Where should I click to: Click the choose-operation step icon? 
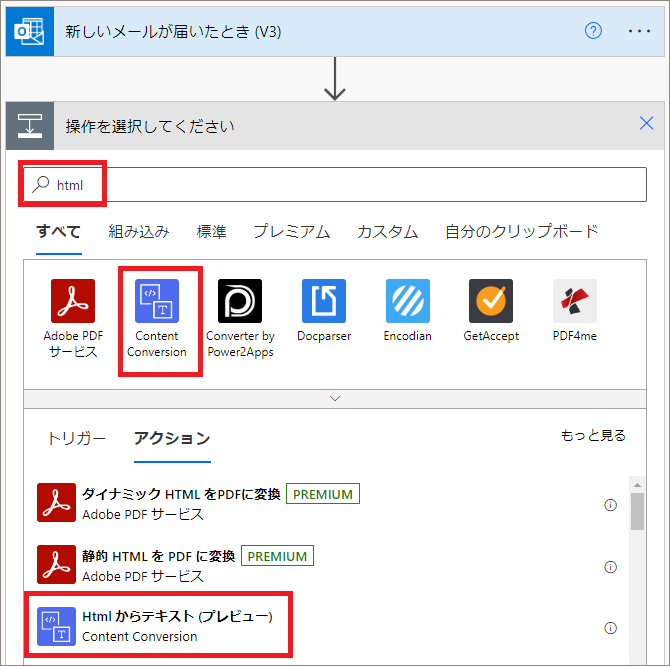point(29,126)
